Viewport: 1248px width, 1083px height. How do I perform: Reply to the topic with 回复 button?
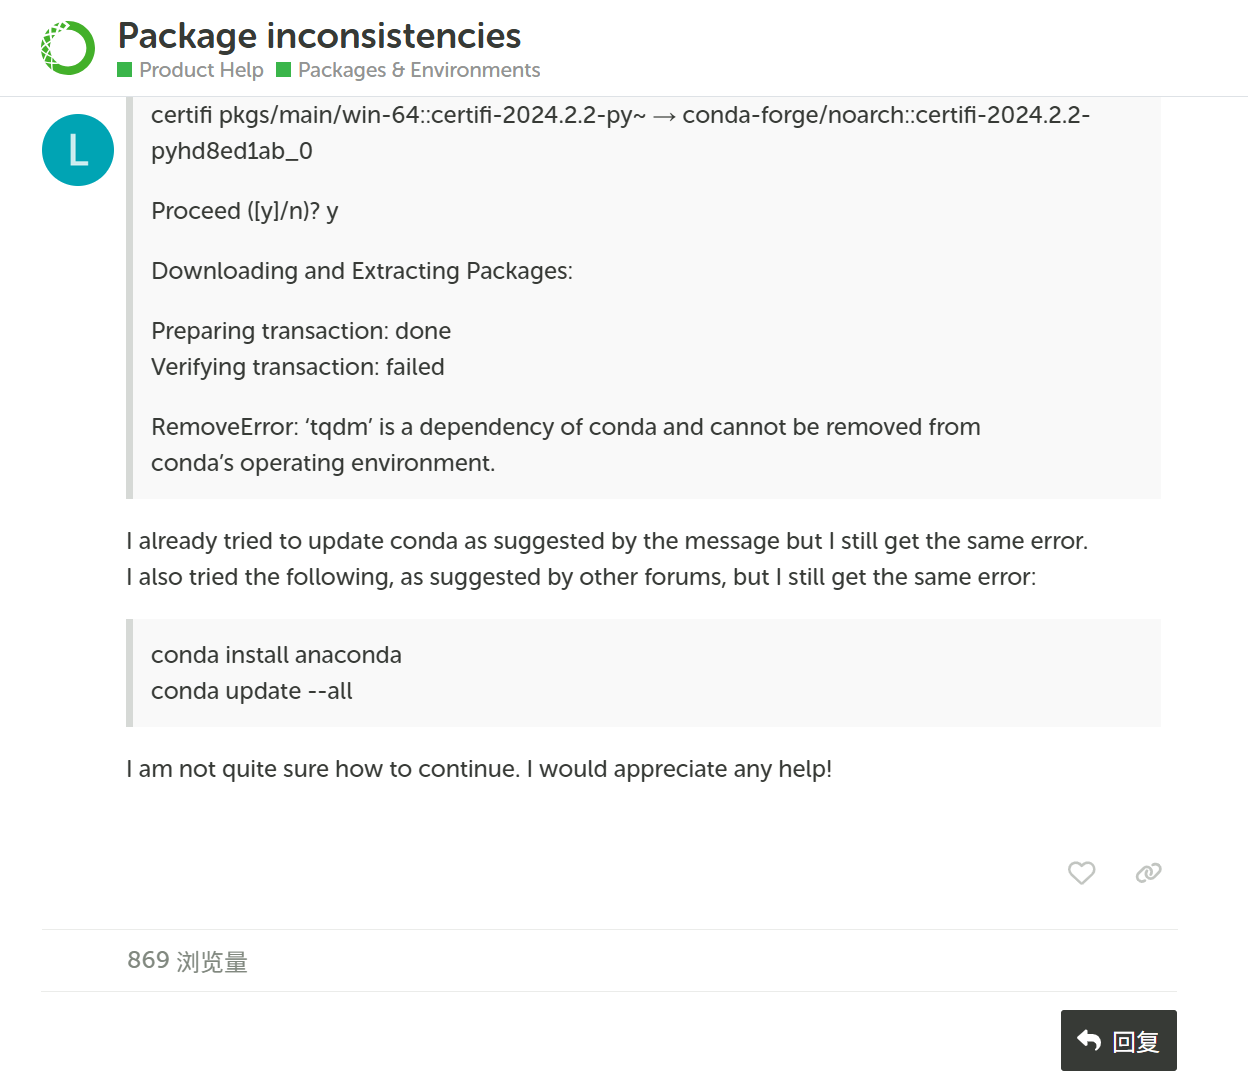(x=1119, y=1041)
